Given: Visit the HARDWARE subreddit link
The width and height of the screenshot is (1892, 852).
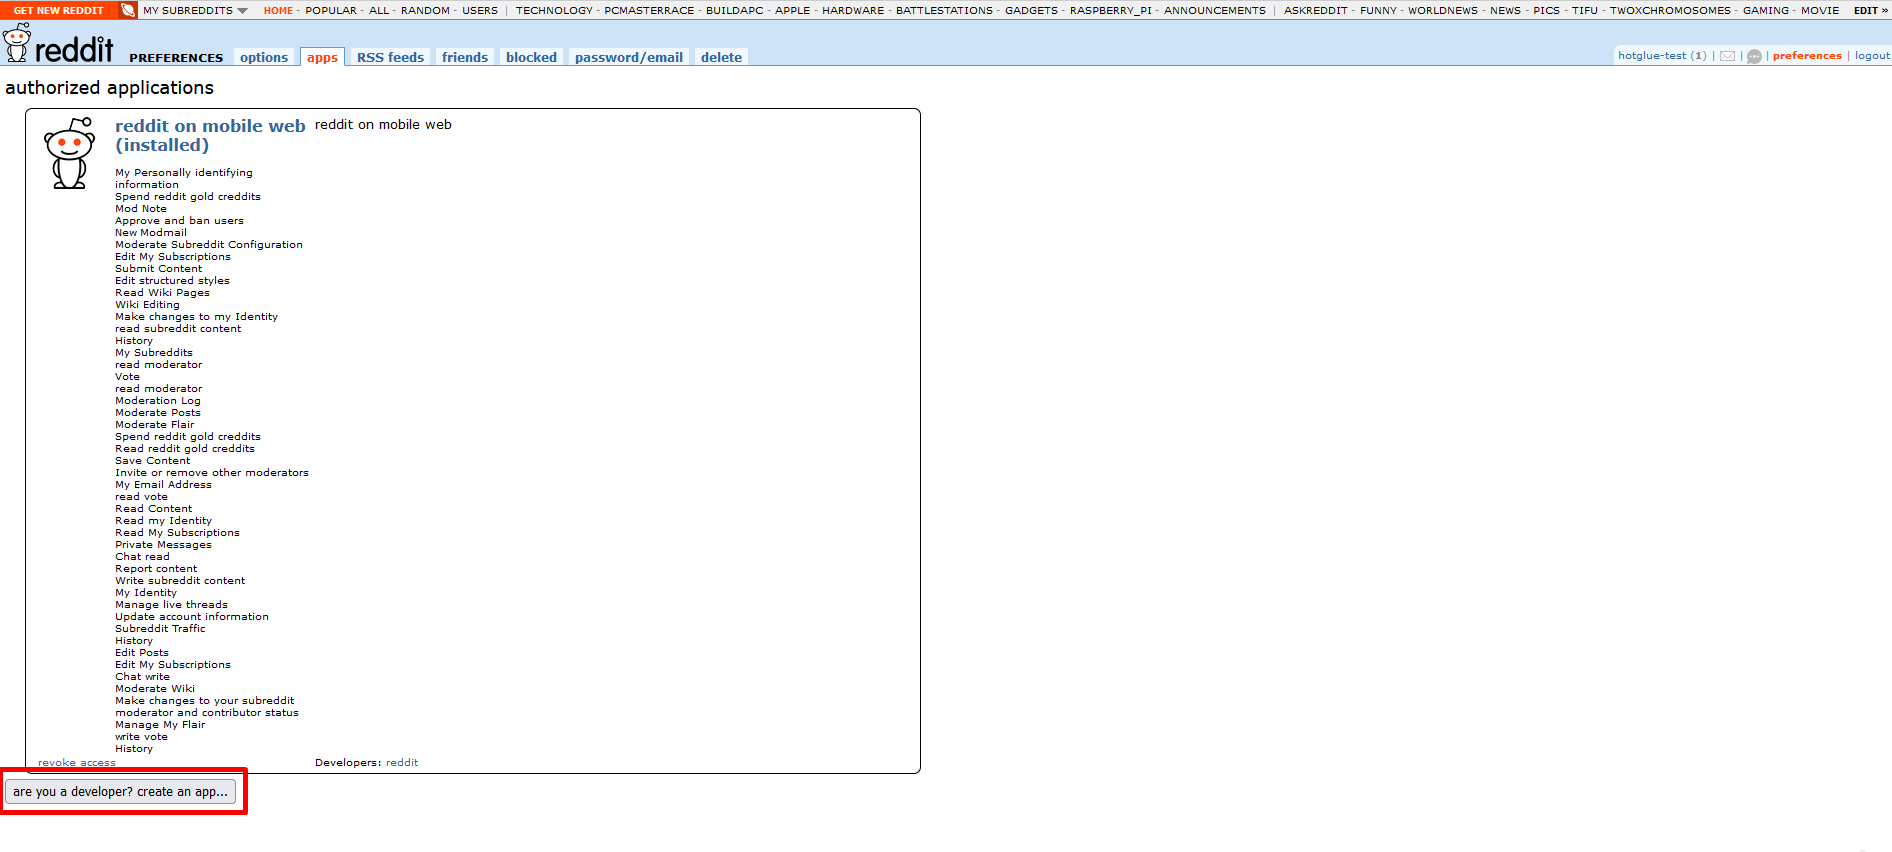Looking at the screenshot, I should point(853,10).
